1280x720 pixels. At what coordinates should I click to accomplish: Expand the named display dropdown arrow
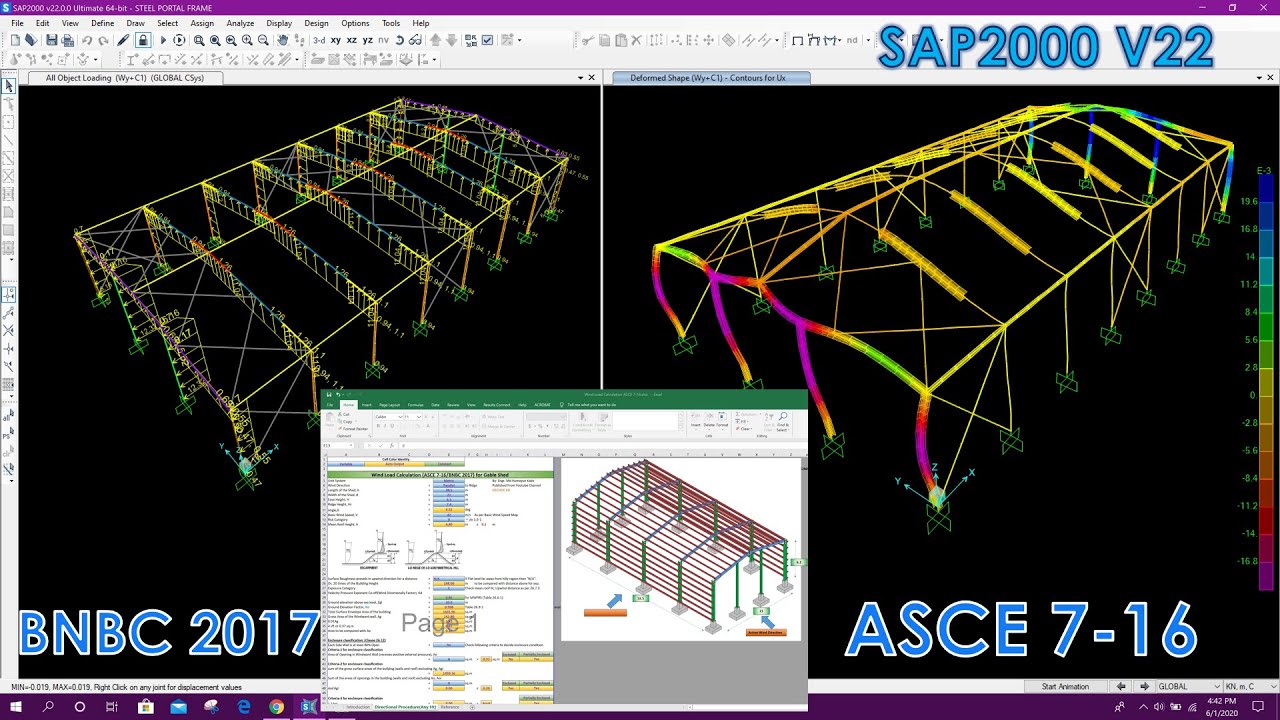pos(520,40)
